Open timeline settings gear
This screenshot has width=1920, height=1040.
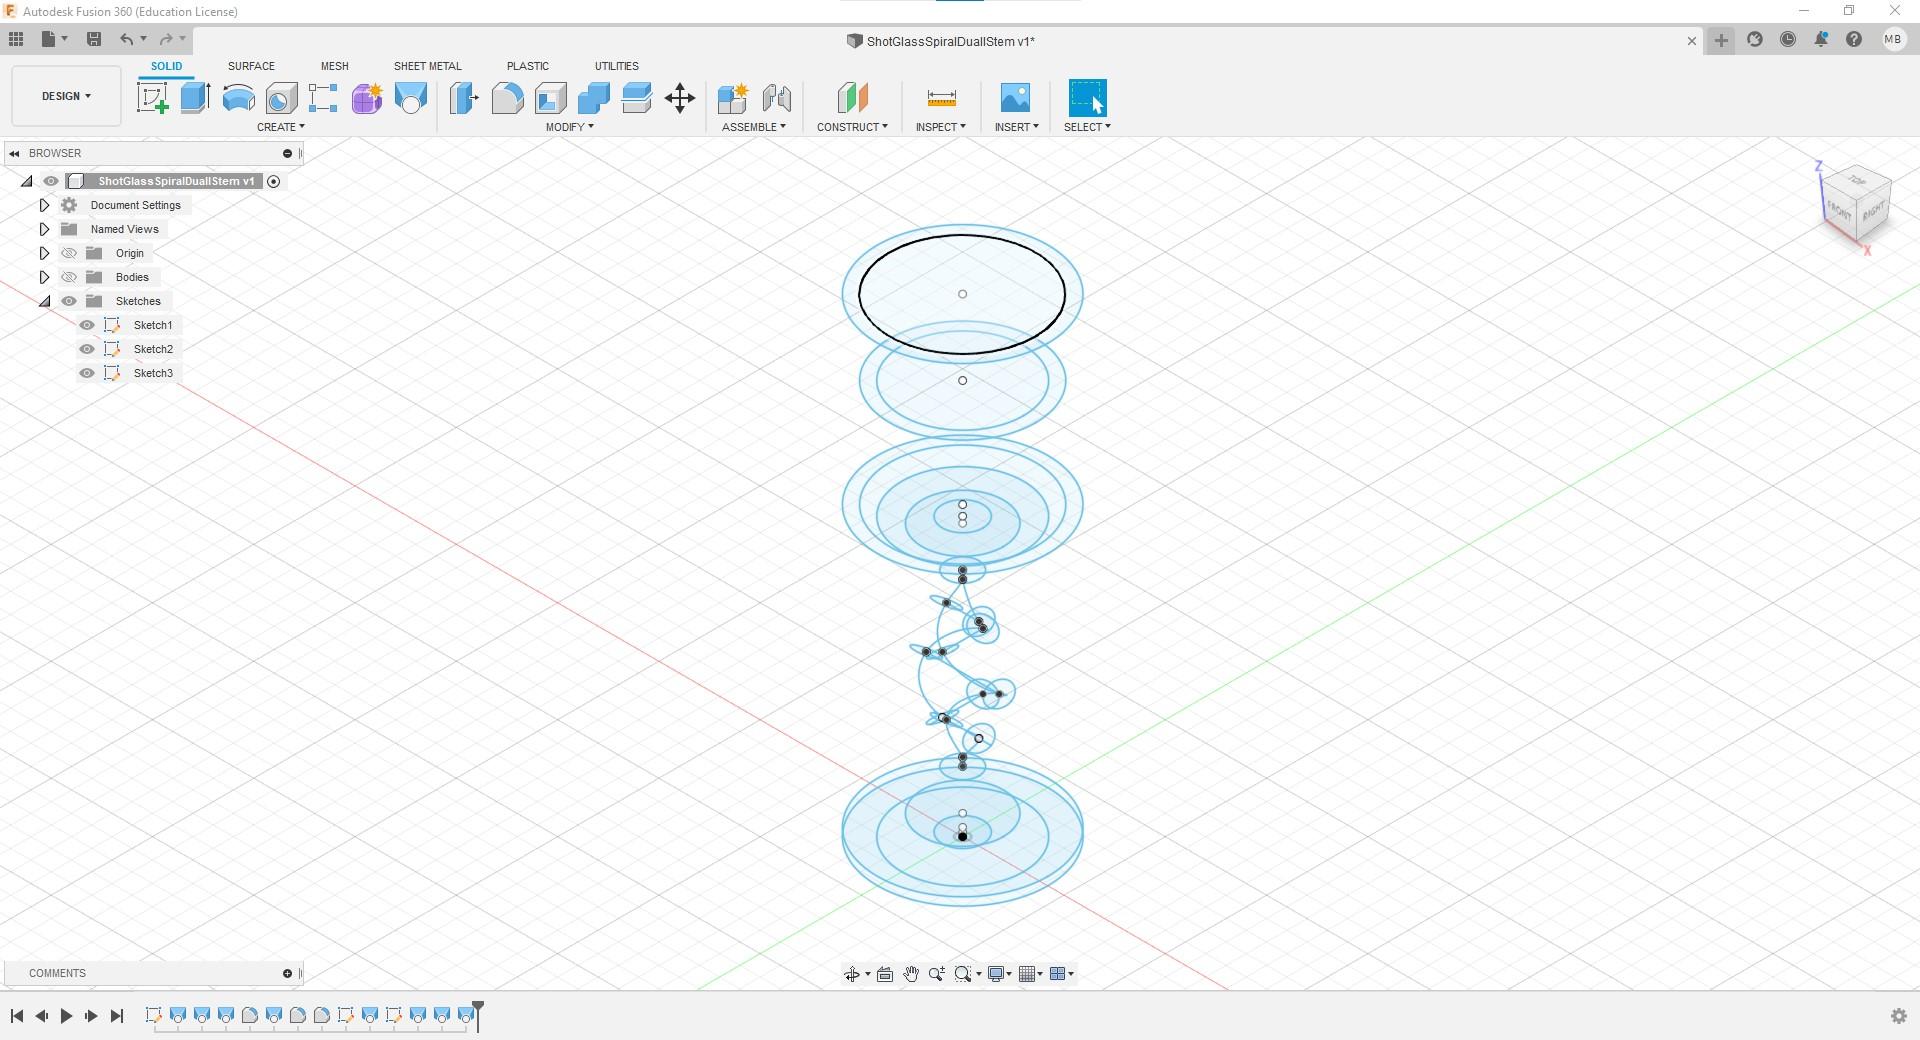pos(1899,1016)
